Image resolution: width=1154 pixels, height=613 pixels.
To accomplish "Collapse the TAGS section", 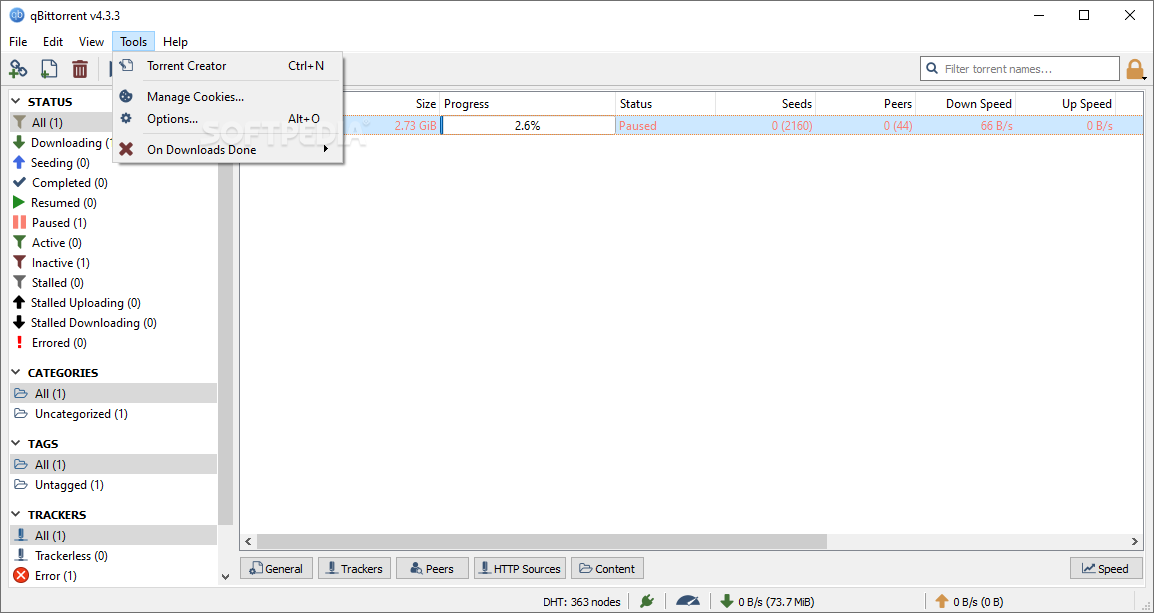I will (x=17, y=444).
